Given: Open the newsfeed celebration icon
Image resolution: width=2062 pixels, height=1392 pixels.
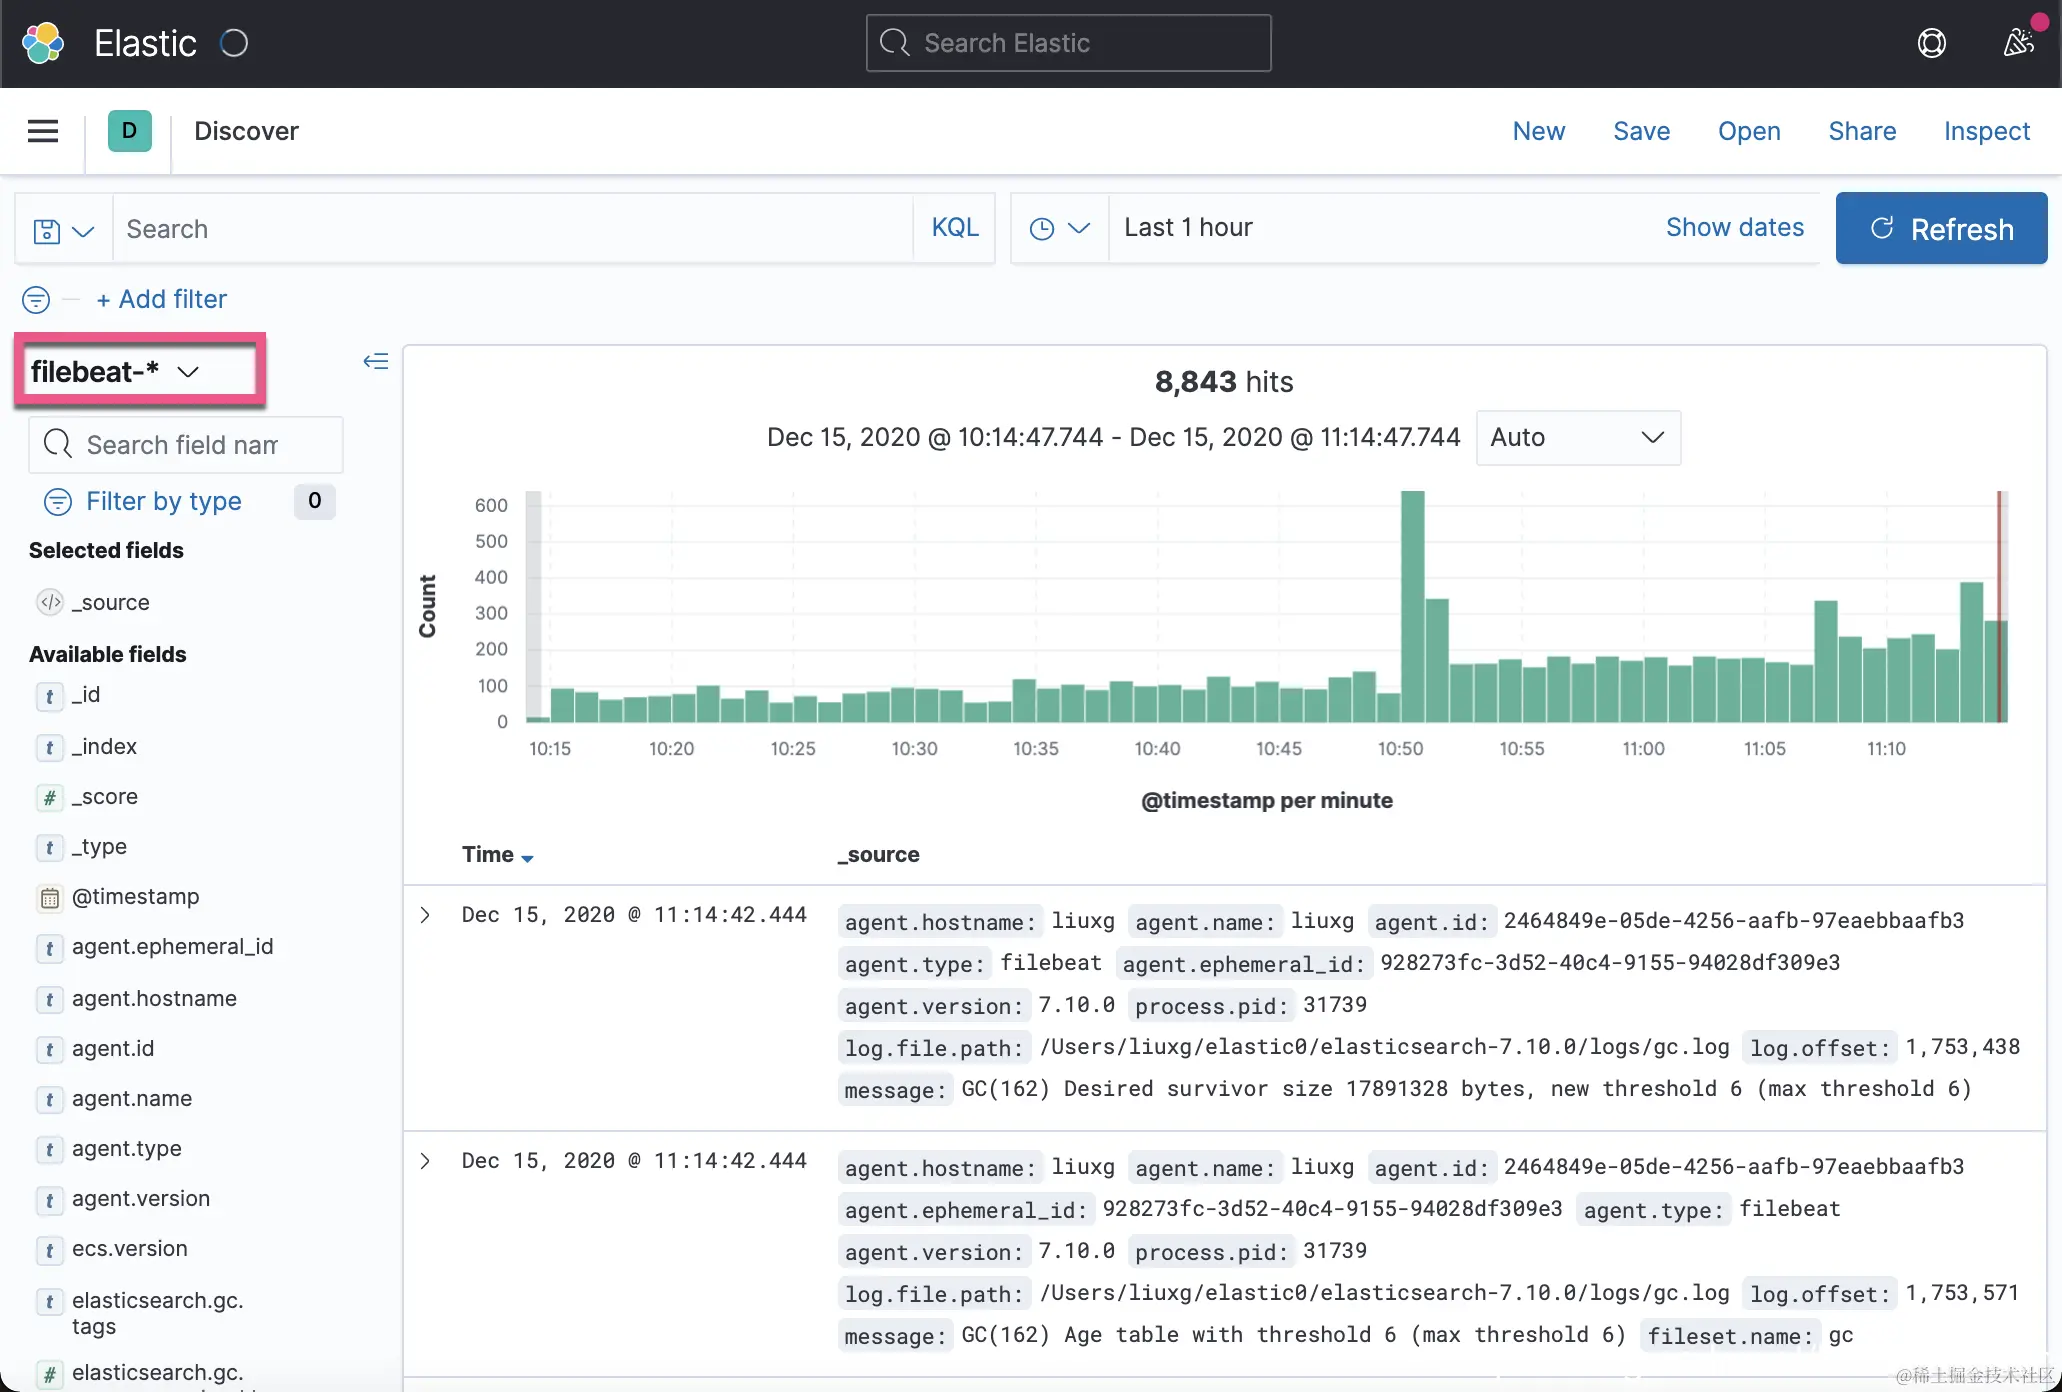Looking at the screenshot, I should 2019,43.
